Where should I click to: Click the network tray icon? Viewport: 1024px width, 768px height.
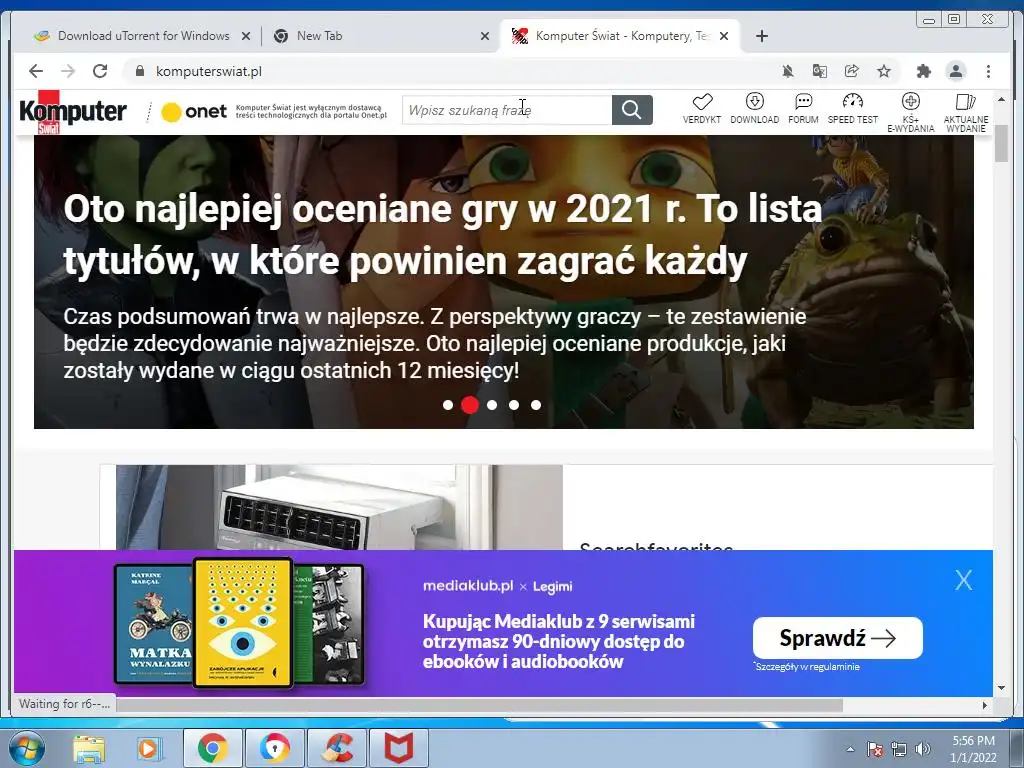[899, 749]
